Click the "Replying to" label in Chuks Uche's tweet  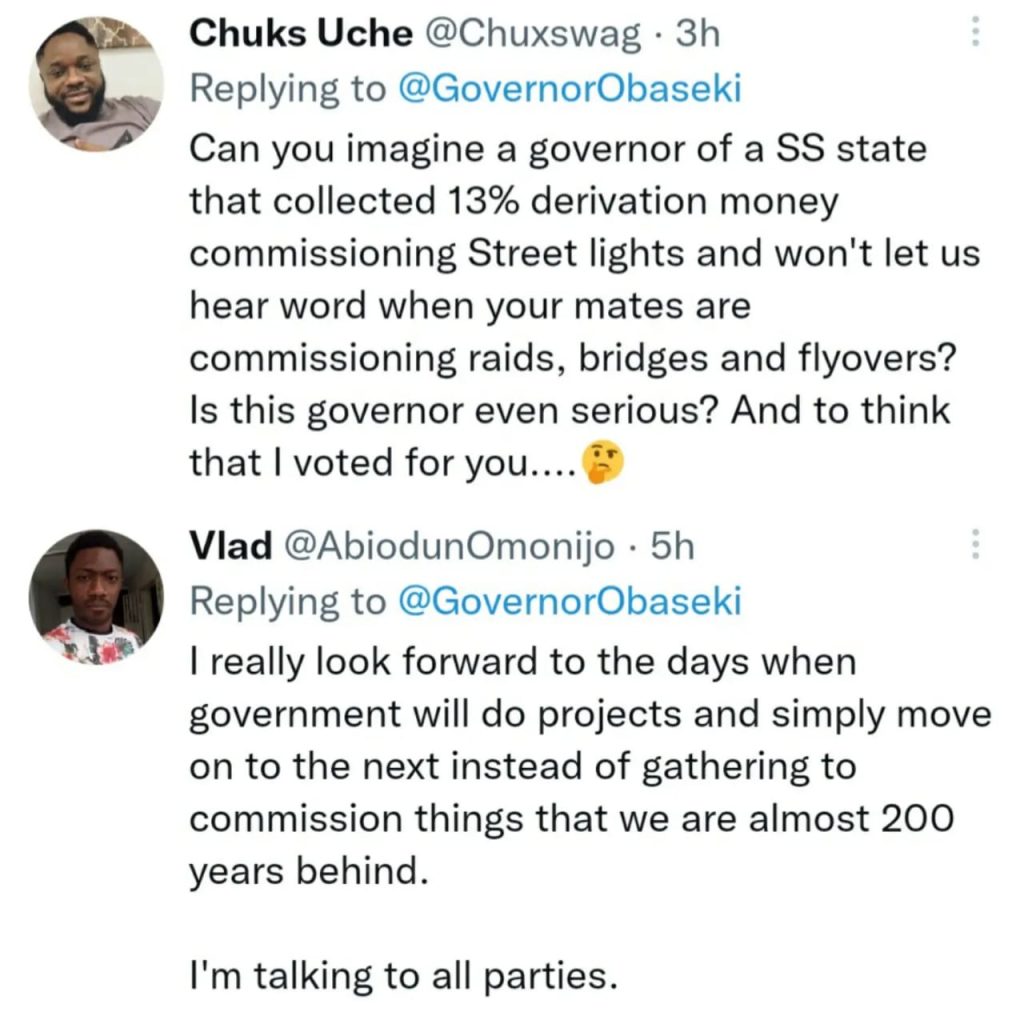(288, 89)
